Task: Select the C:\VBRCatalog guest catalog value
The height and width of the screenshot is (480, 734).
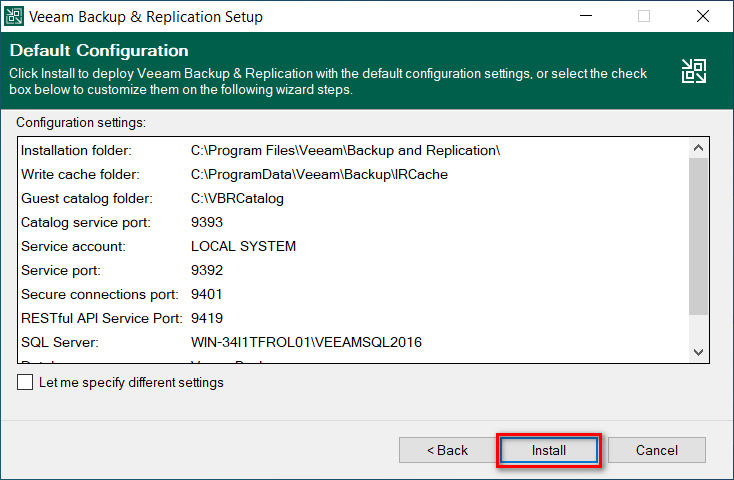Action: (237, 199)
